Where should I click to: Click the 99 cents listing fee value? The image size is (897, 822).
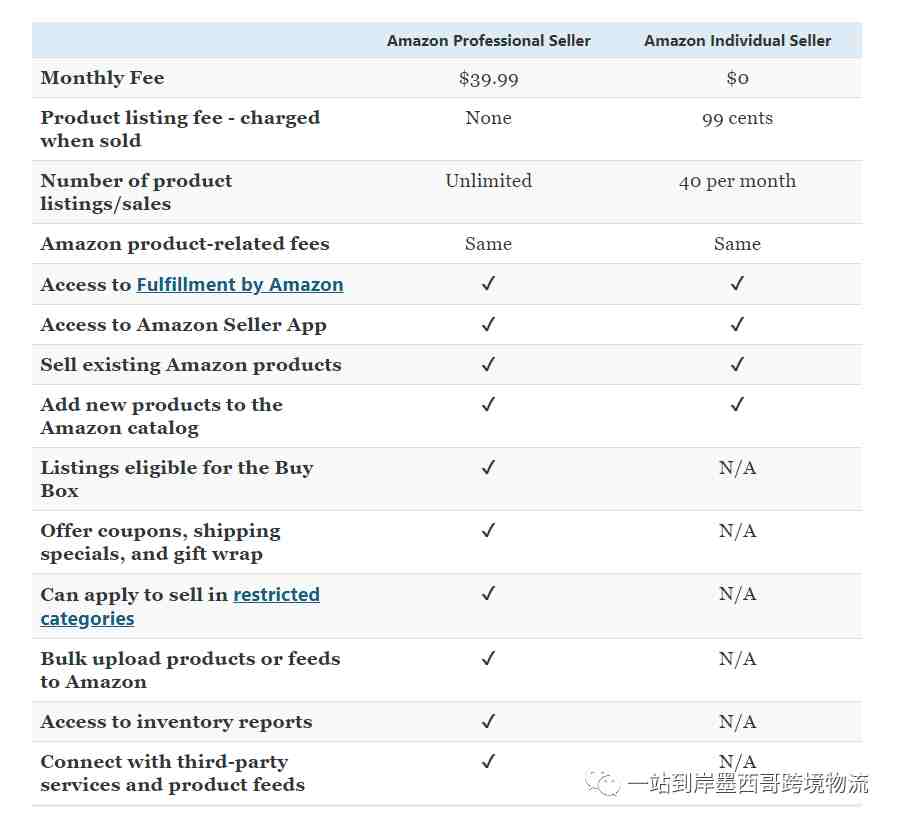click(737, 118)
